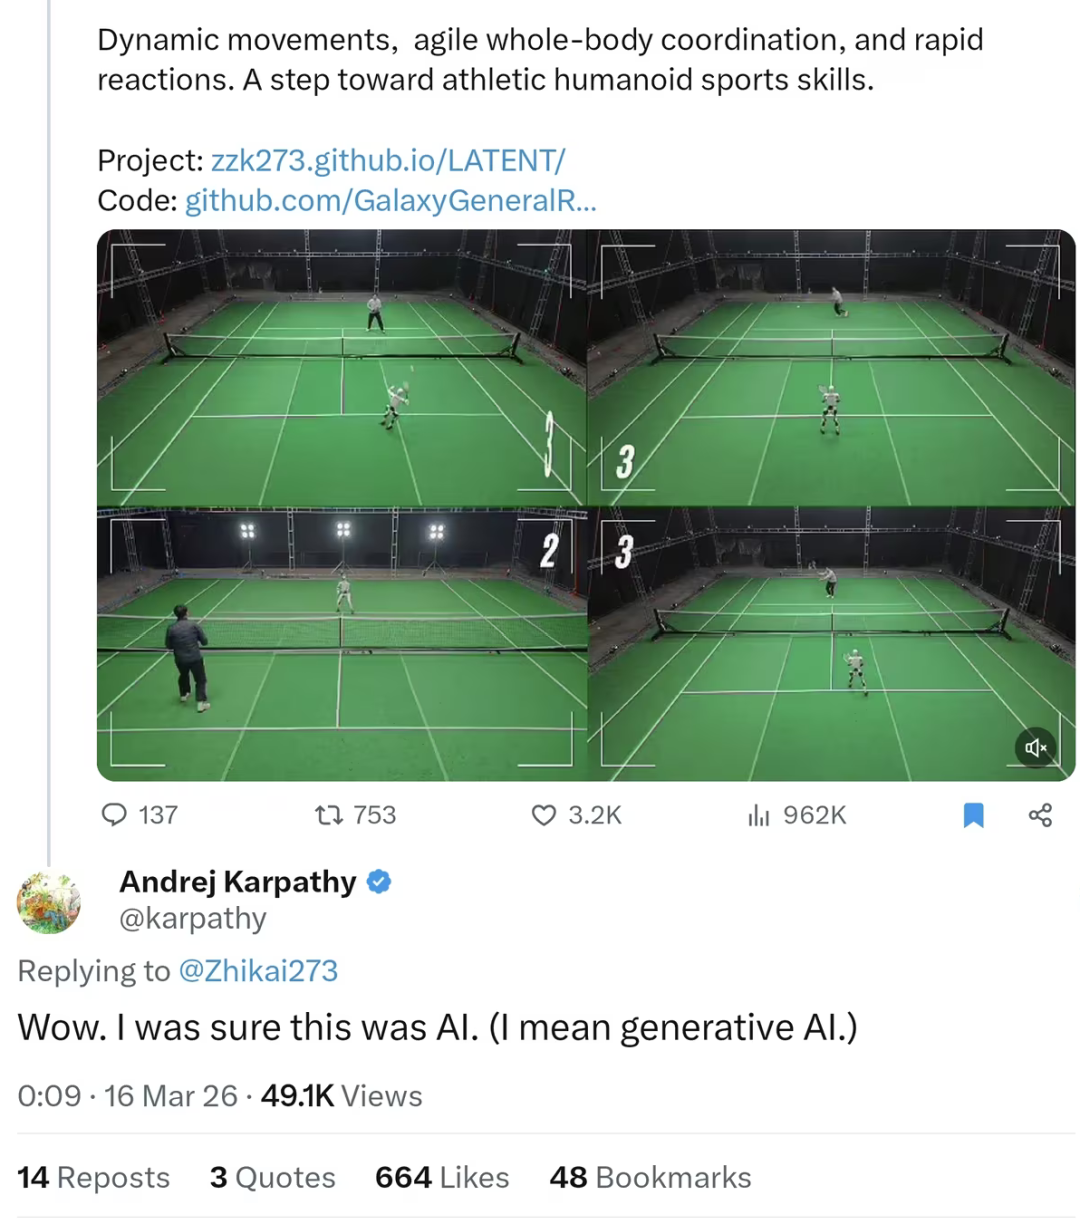View the 3 Quotes list
Screen dimensions: 1080x1224
(x=273, y=1177)
